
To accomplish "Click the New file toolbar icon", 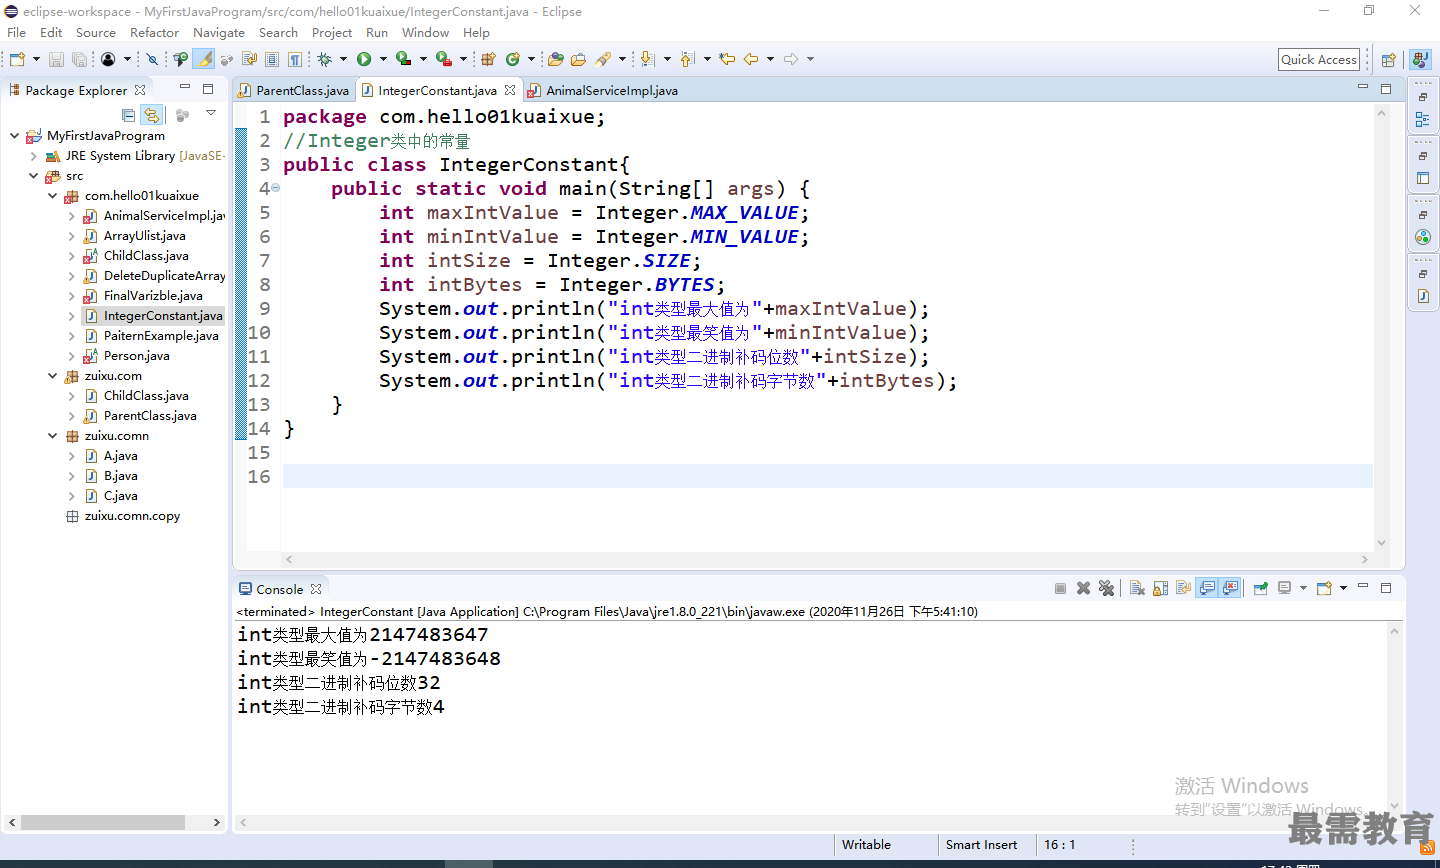I will click(17, 59).
